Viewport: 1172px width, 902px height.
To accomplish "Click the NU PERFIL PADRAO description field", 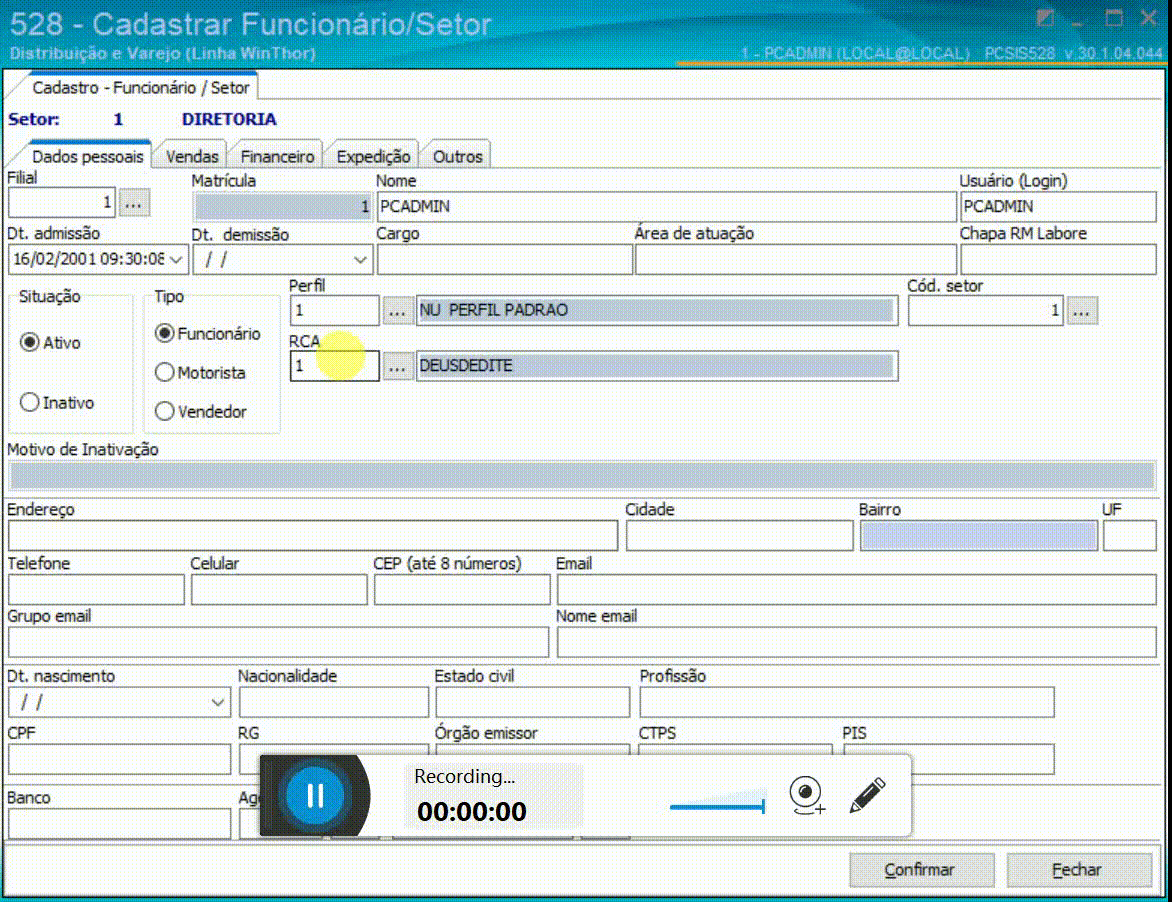I will pos(656,311).
